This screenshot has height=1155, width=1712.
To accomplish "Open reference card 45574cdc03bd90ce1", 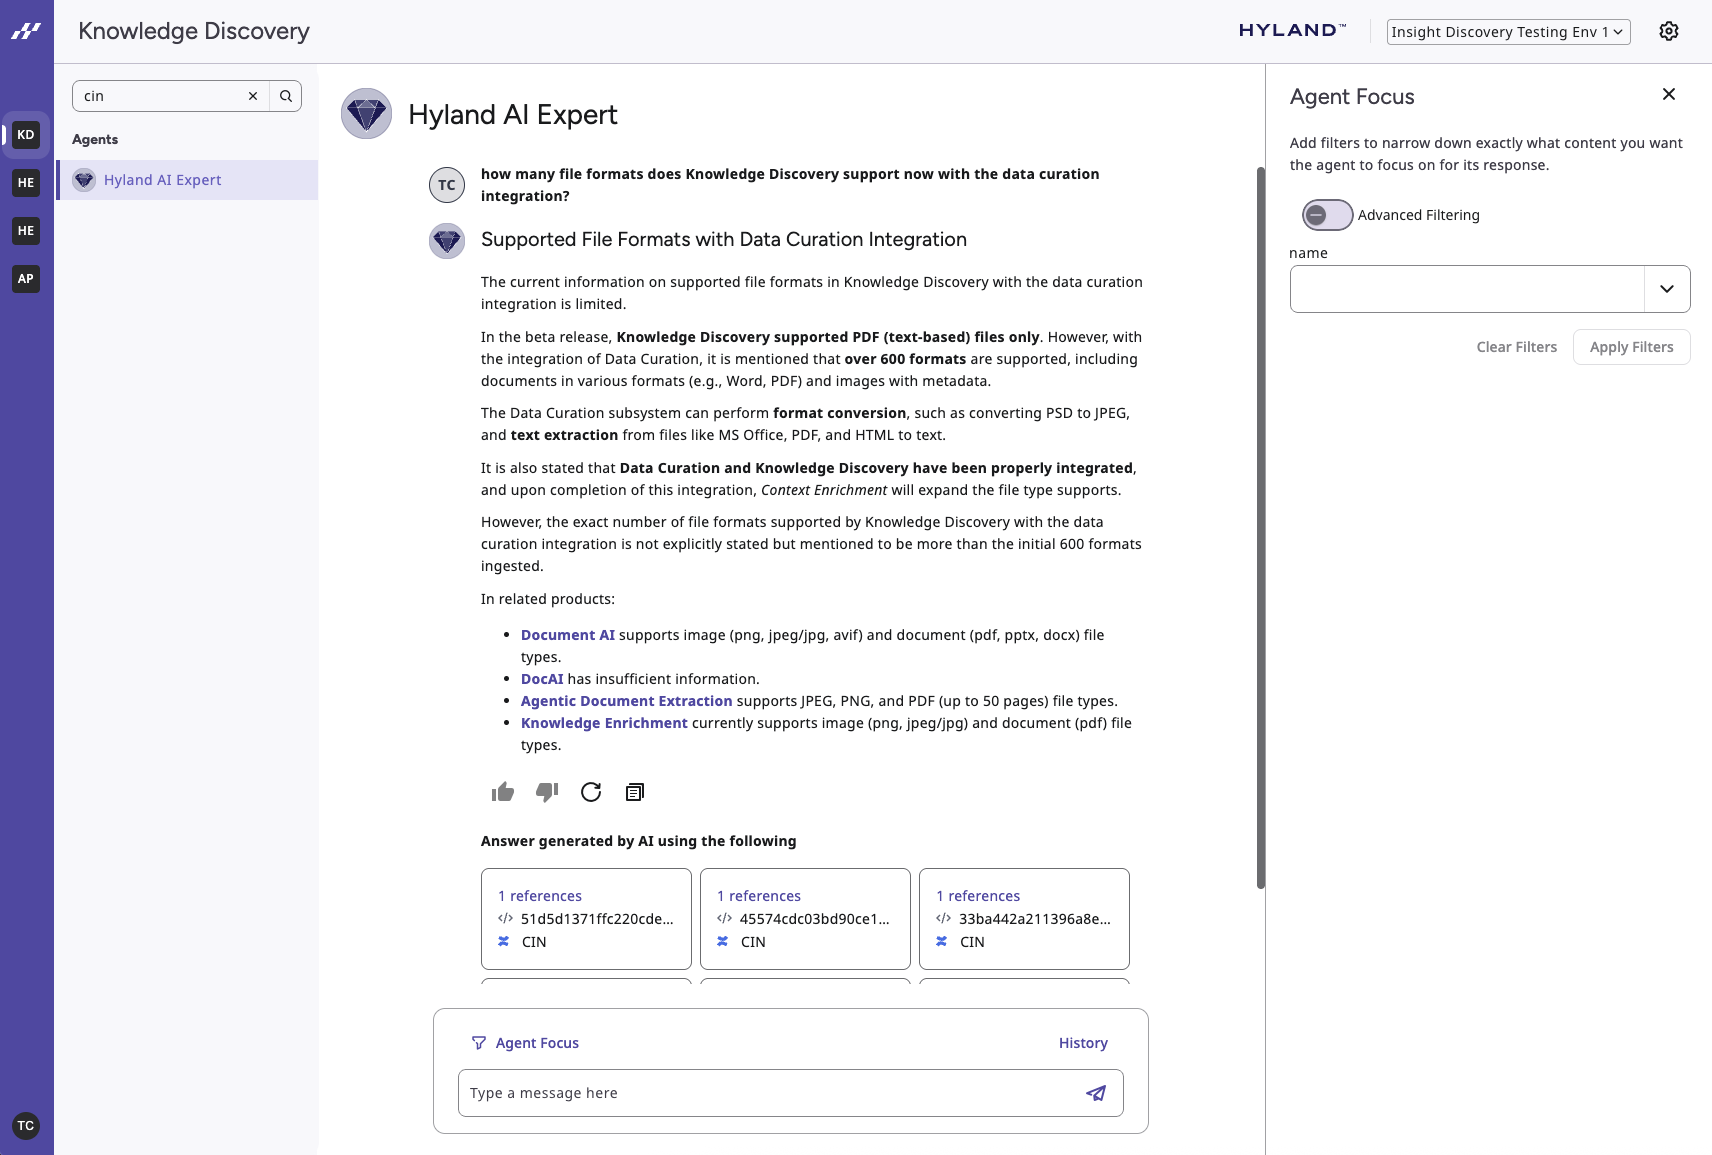I will pos(805,919).
